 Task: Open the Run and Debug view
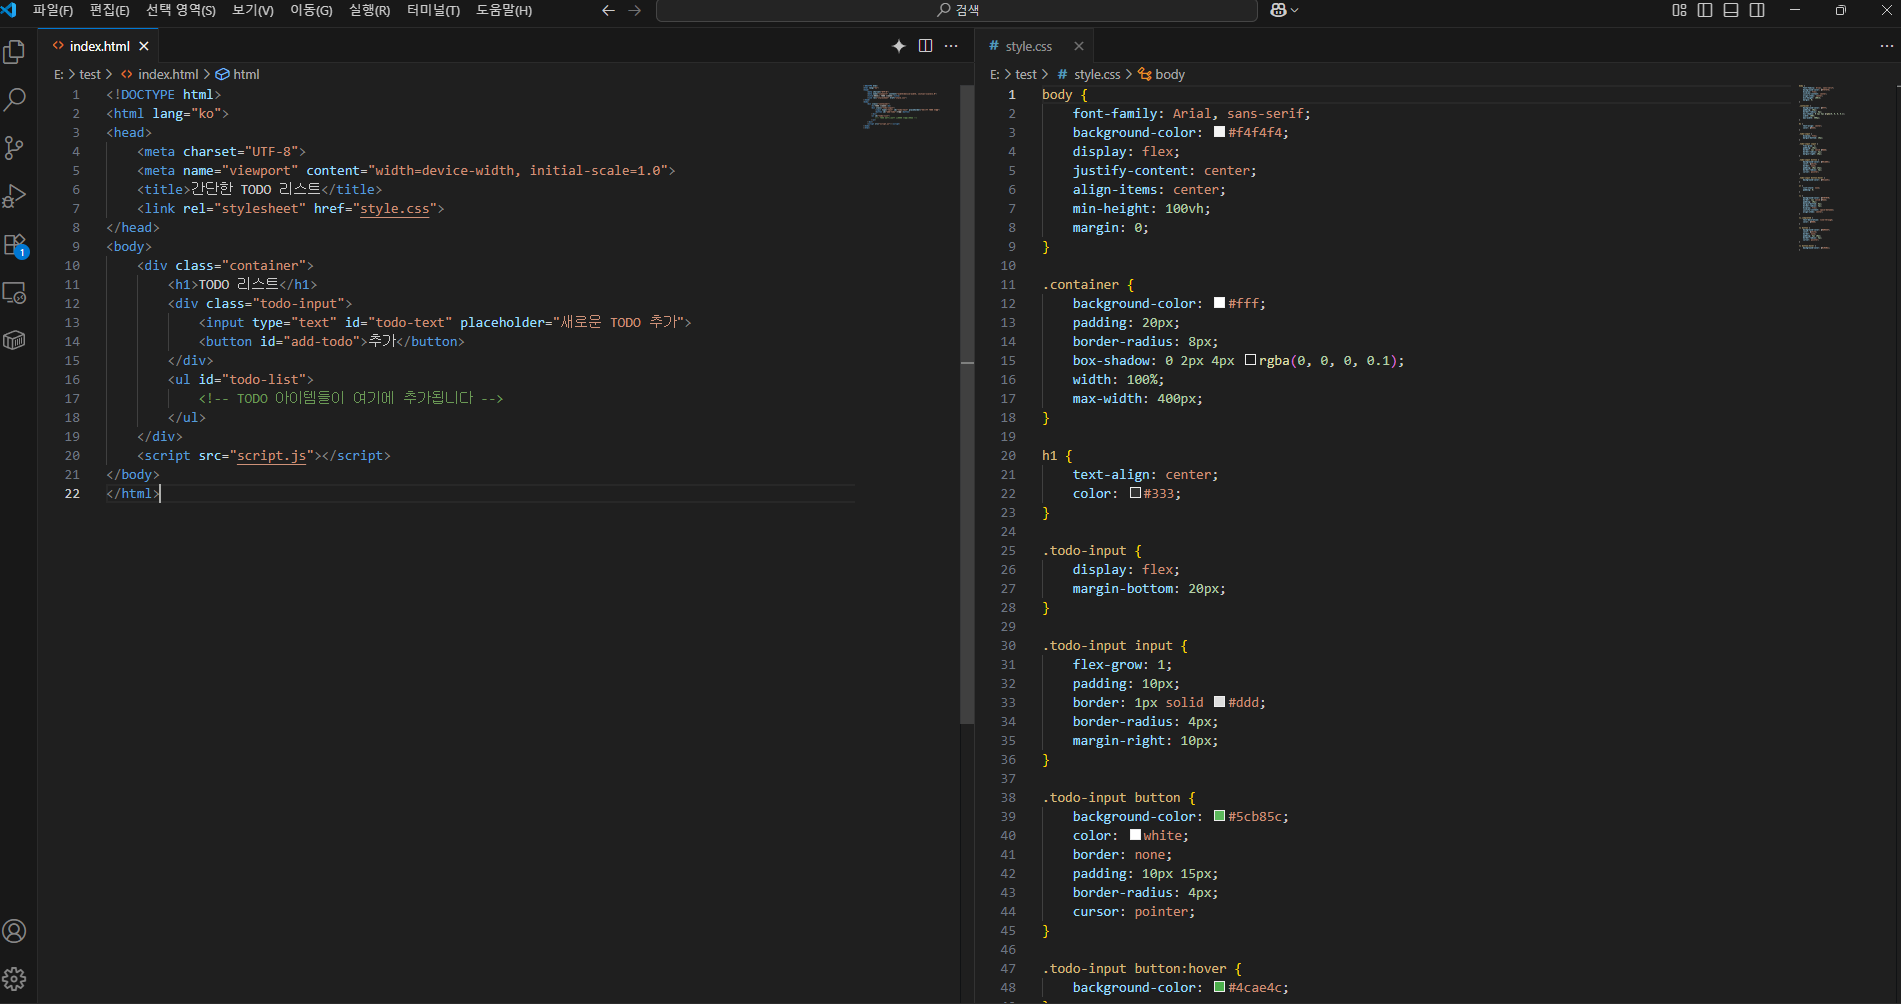[15, 196]
